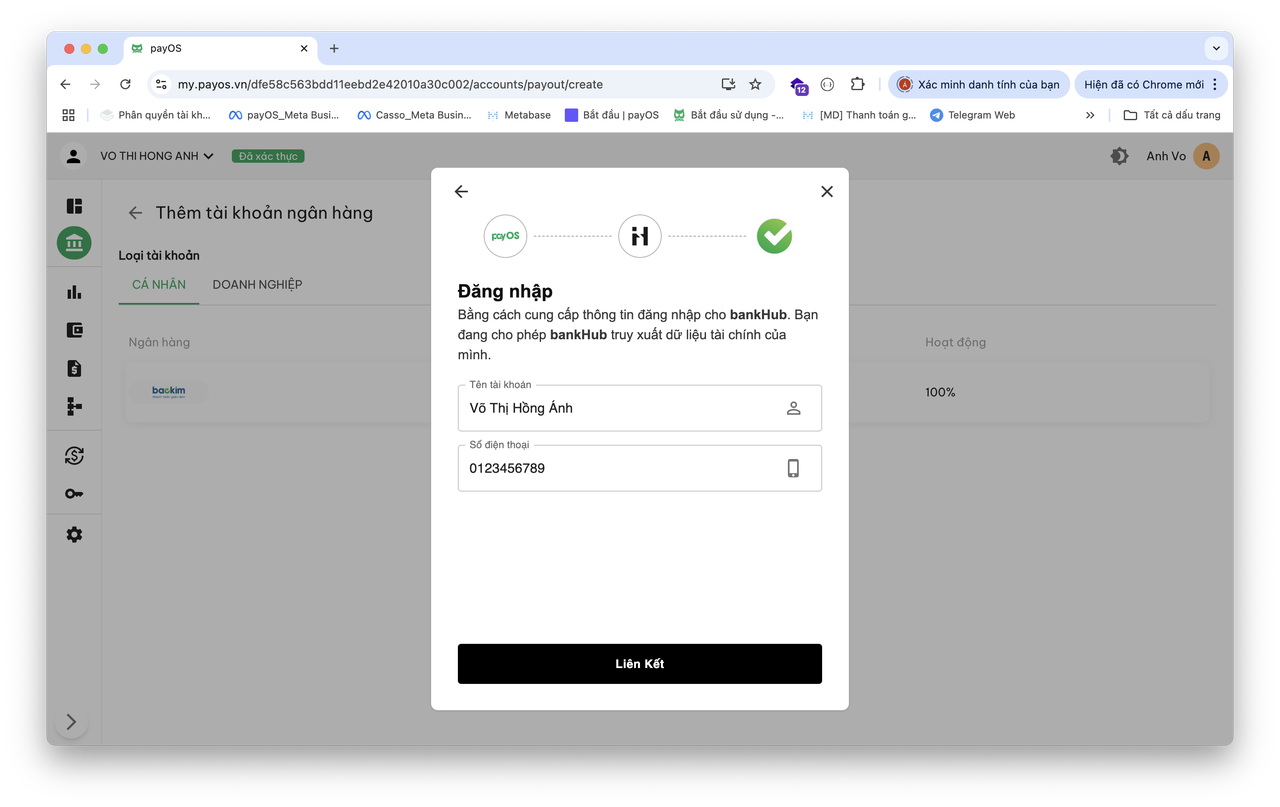This screenshot has width=1280, height=807.
Task: Open a new browser tab
Action: point(334,48)
